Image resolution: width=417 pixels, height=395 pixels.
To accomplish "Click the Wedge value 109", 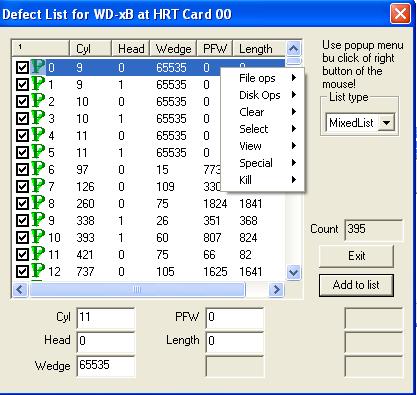I will click(165, 187).
